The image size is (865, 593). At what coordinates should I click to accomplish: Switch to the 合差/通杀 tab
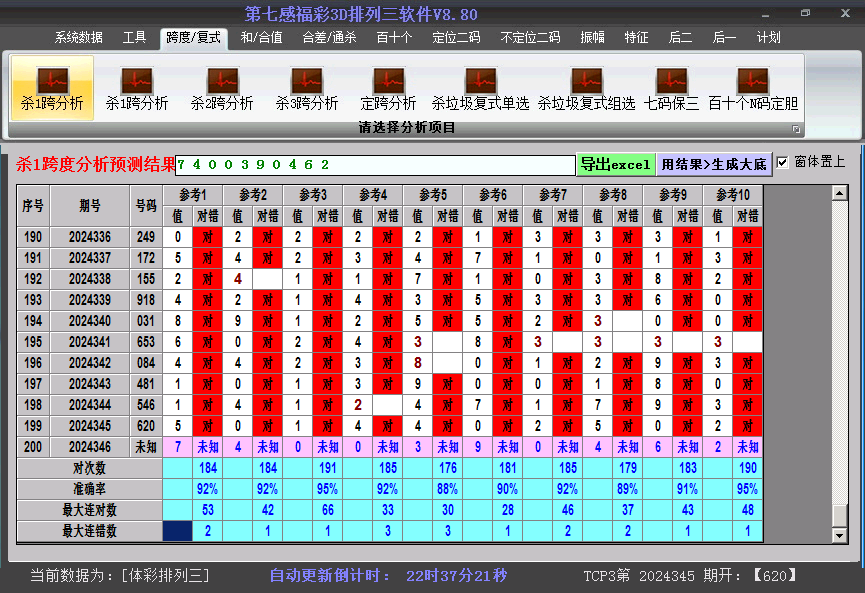pyautogui.click(x=329, y=38)
